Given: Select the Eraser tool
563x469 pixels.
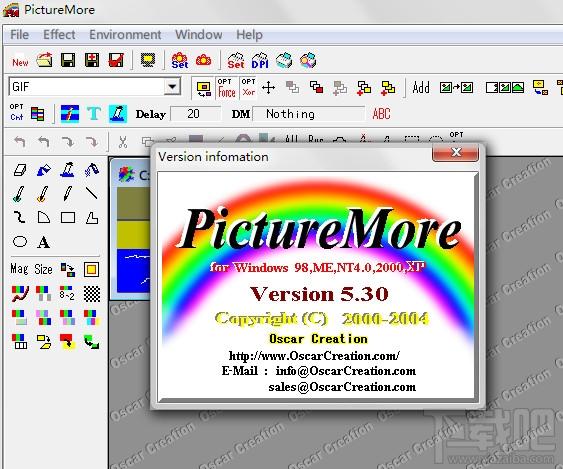Looking at the screenshot, I should click(x=20, y=170).
